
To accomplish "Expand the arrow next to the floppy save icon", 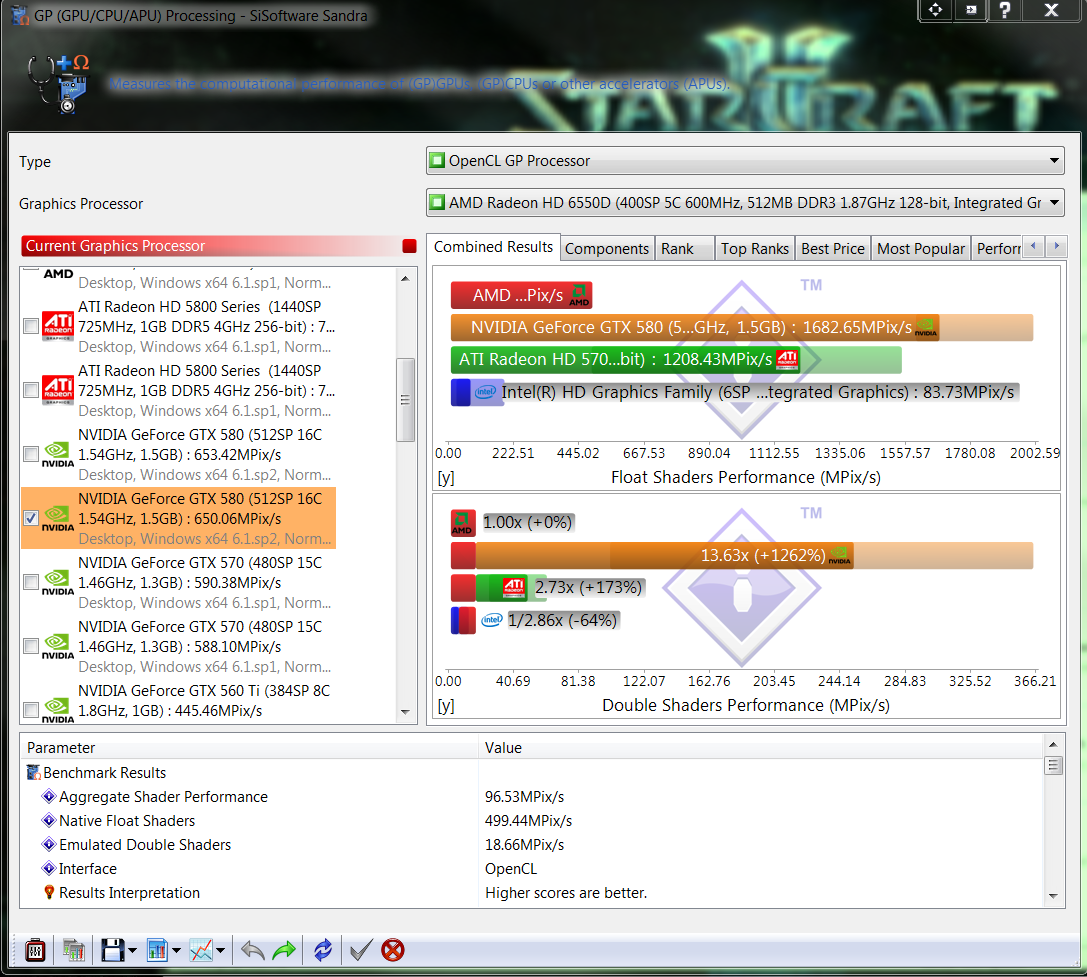I will [132, 950].
